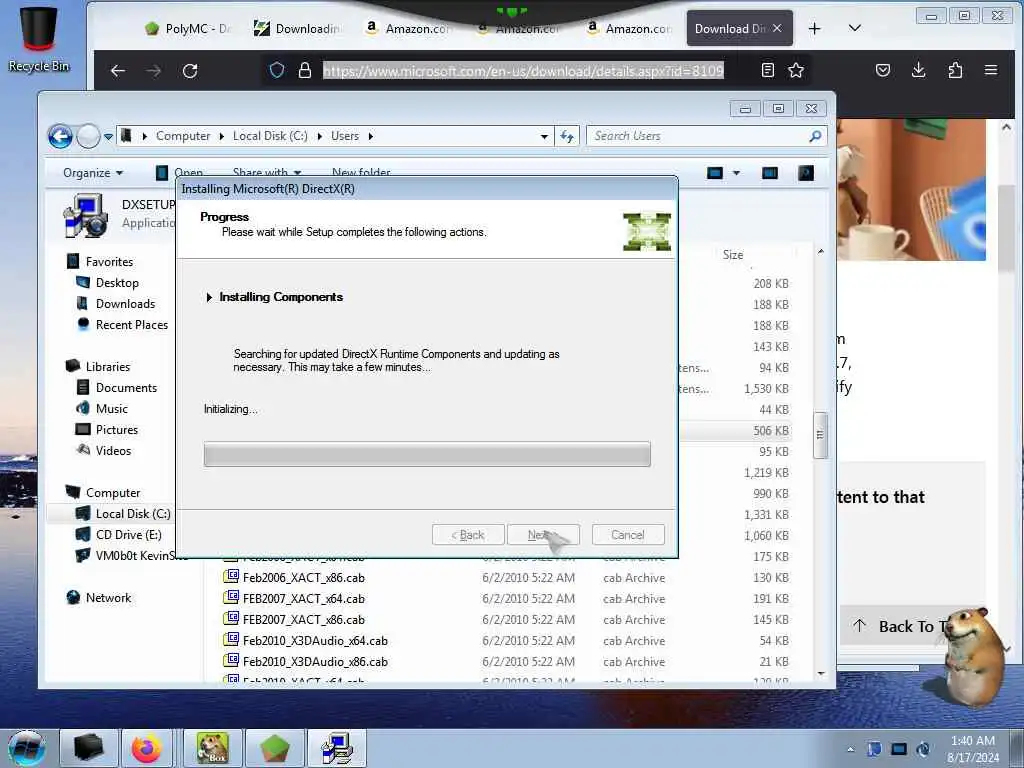Open a new Firefox tab
This screenshot has width=1024, height=768.
[814, 28]
